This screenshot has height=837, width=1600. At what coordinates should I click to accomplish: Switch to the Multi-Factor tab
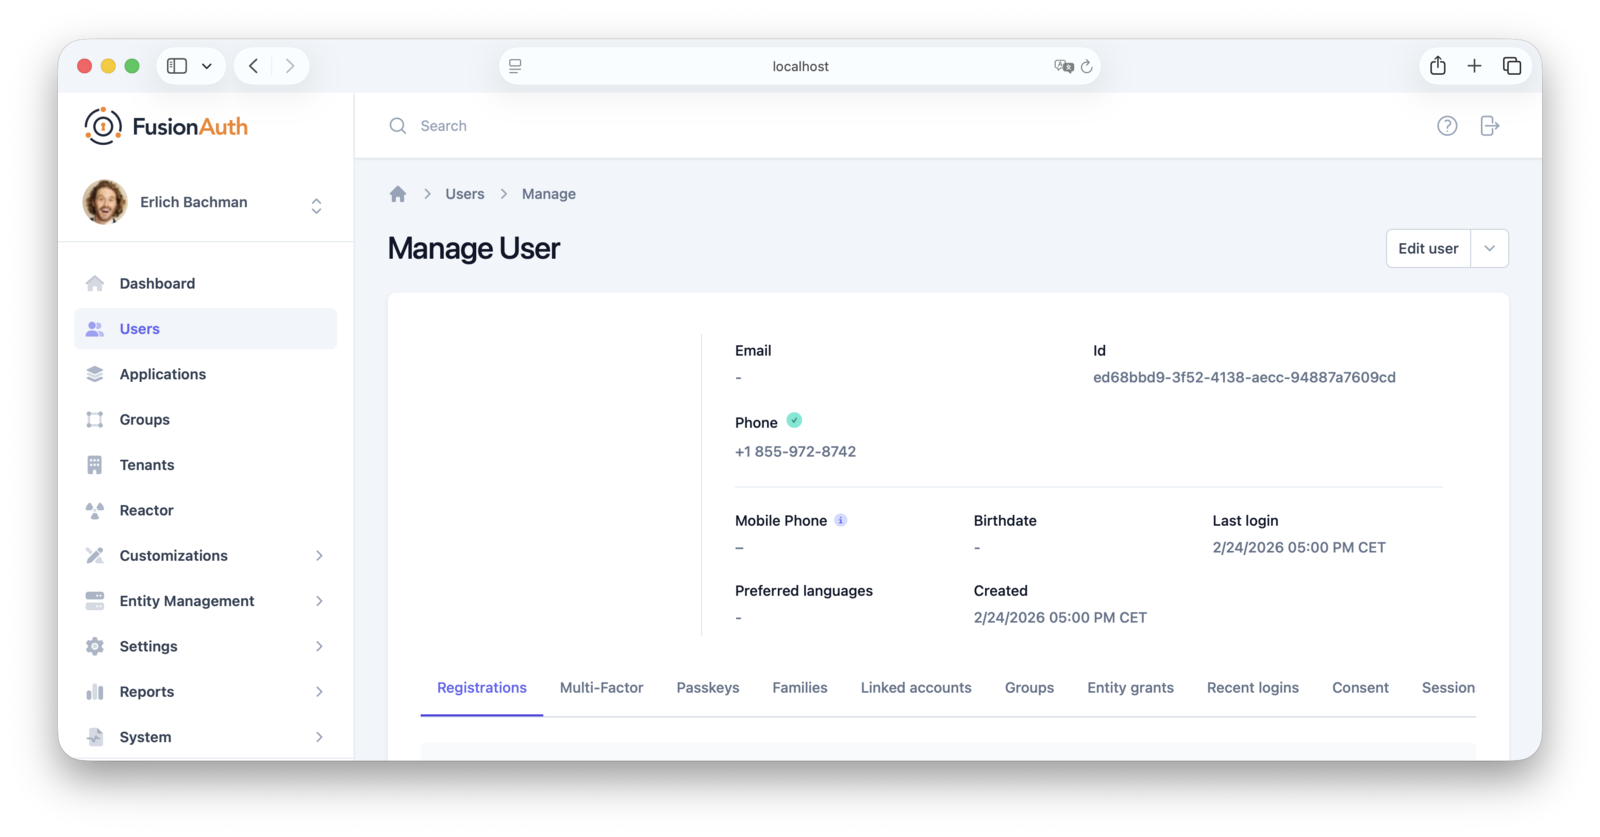(601, 688)
